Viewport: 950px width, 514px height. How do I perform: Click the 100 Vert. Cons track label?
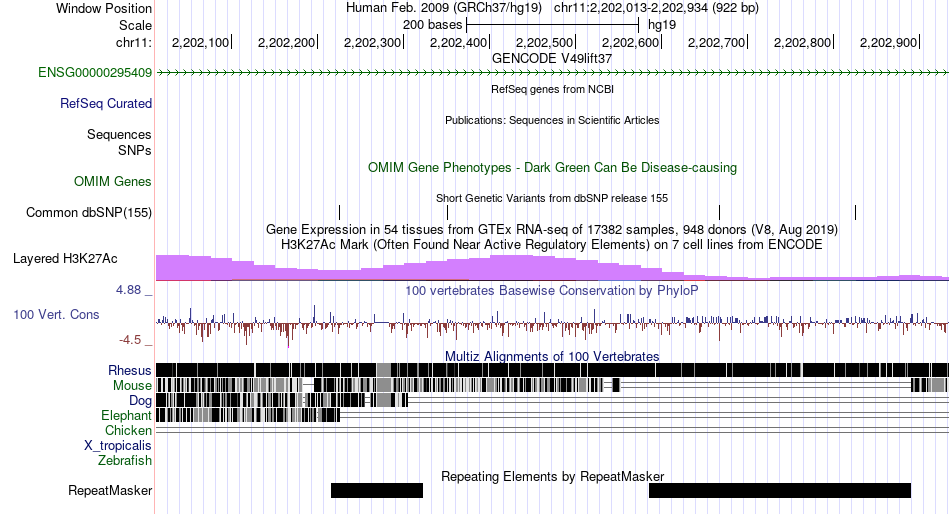pos(56,315)
